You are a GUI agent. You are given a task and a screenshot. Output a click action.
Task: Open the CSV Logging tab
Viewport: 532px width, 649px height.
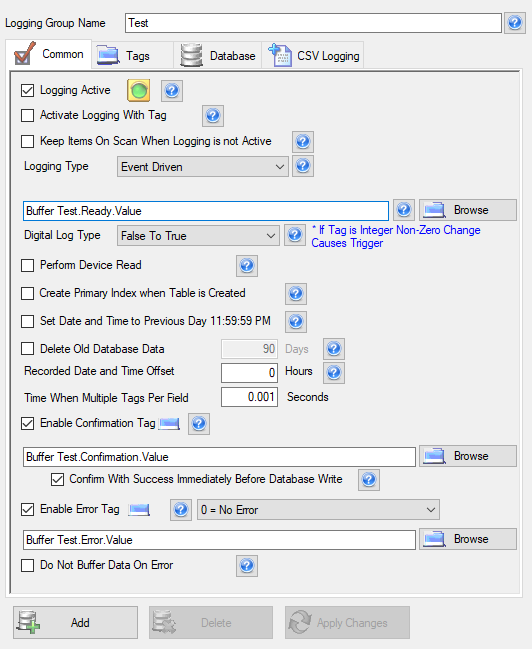point(313,55)
